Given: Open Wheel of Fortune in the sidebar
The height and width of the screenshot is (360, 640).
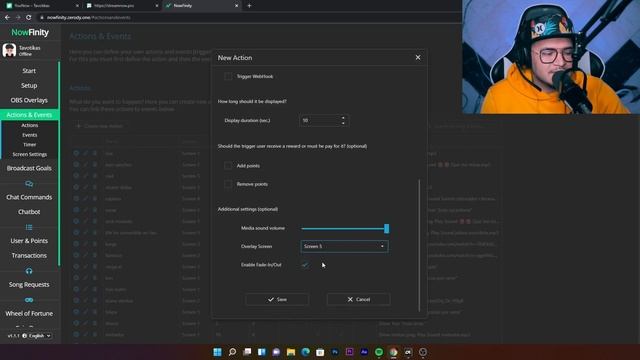Looking at the screenshot, I should pyautogui.click(x=29, y=313).
